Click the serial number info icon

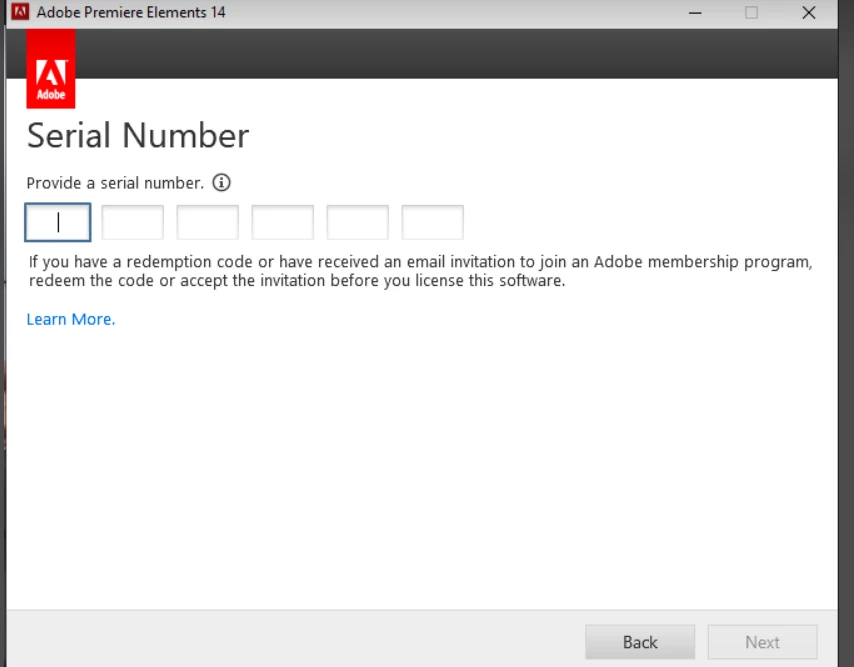(x=221, y=182)
